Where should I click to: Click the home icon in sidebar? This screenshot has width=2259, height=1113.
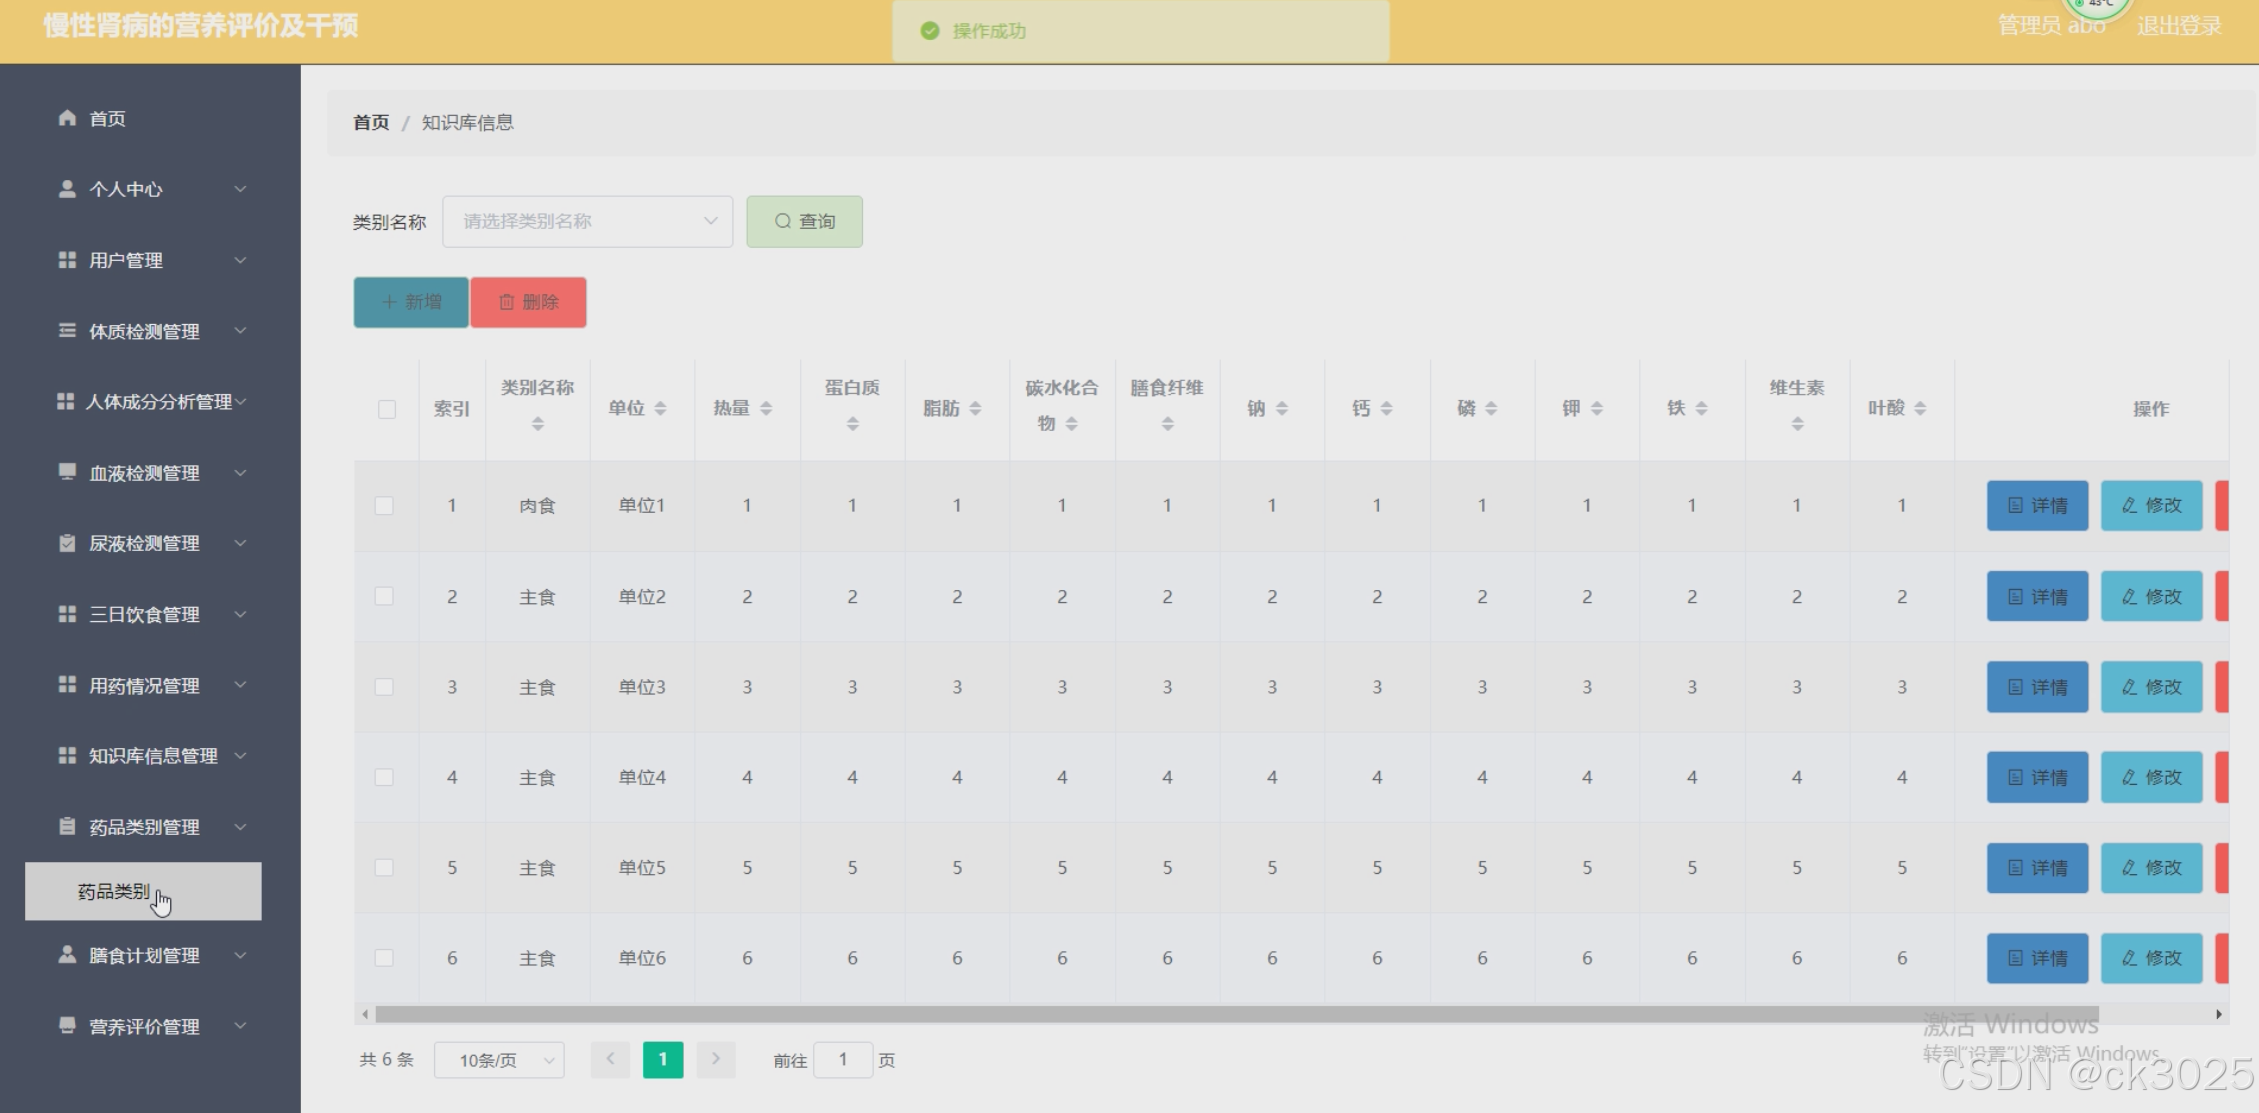pos(67,118)
